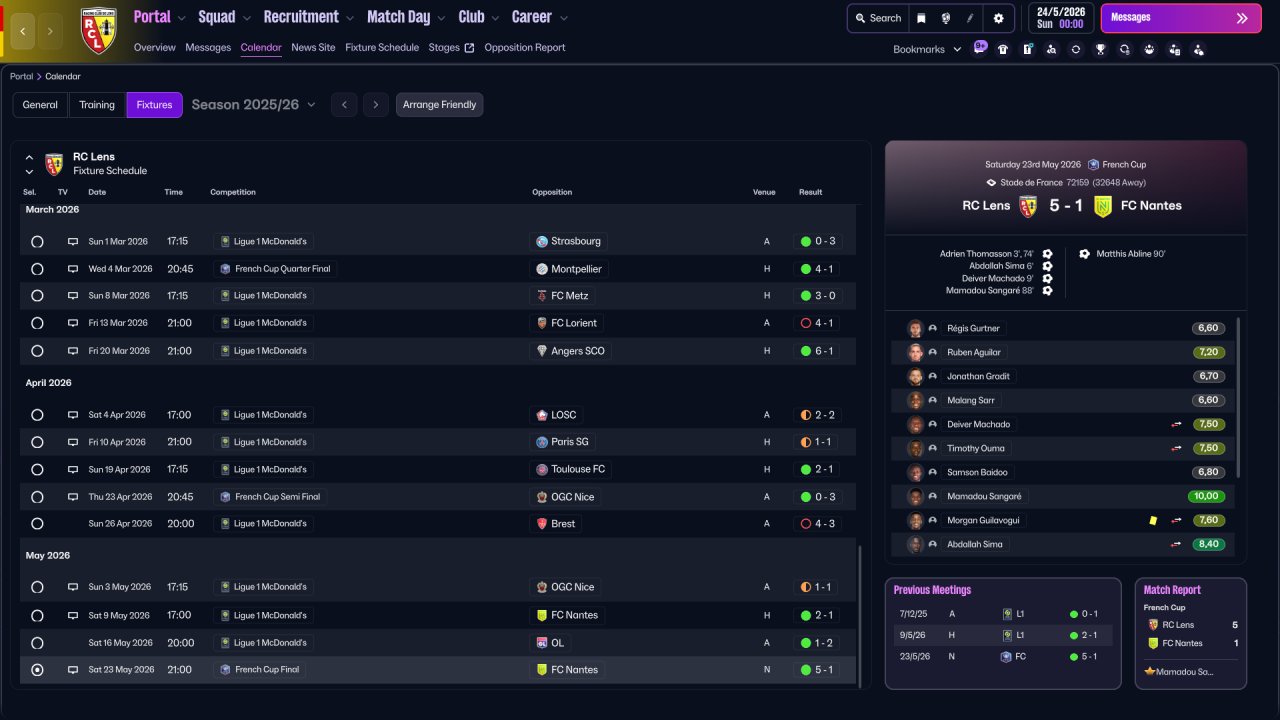Screen dimensions: 1280x720
Task: Click the 24/5/2026 date and time display
Action: 1061,18
